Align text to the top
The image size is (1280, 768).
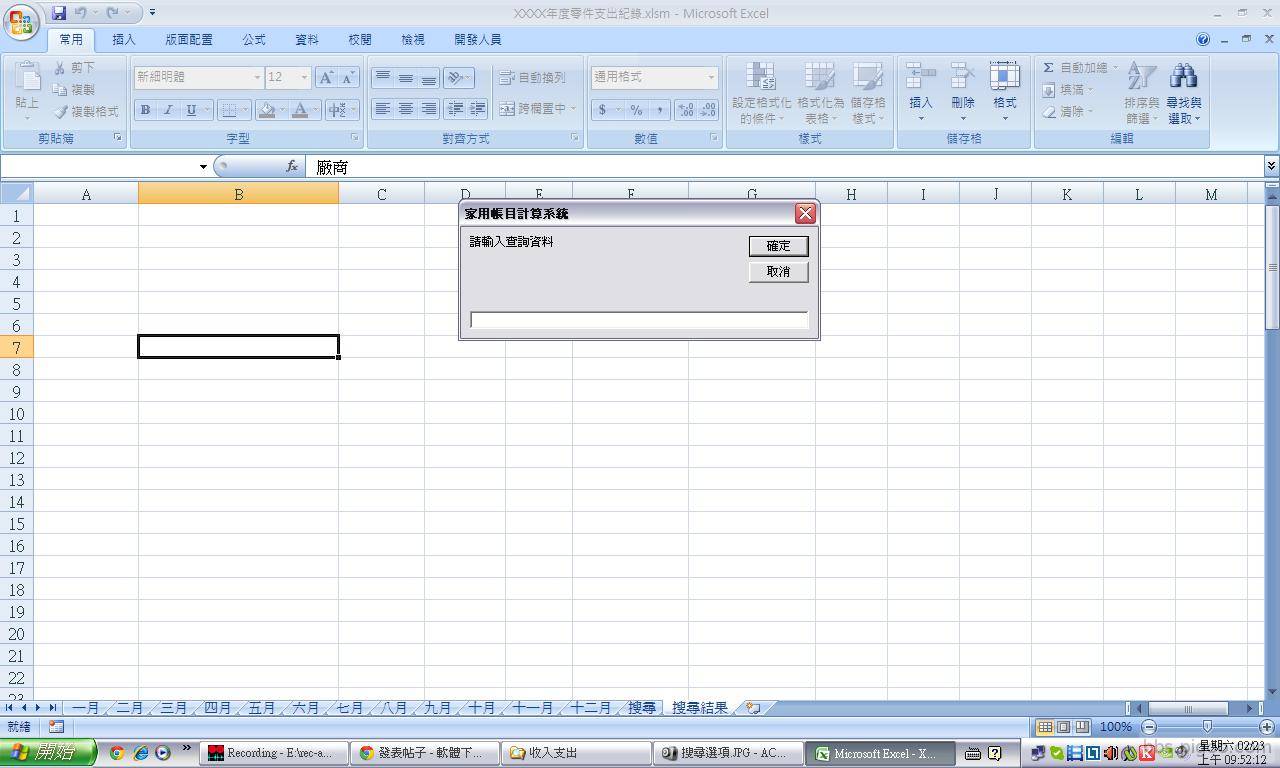[382, 77]
